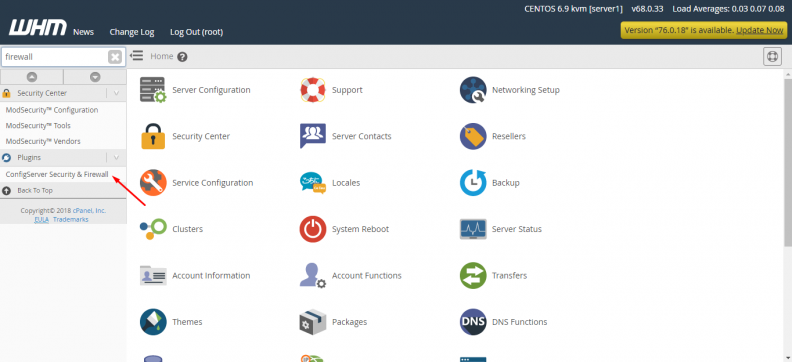Open the Server Contacts icon

coord(313,136)
